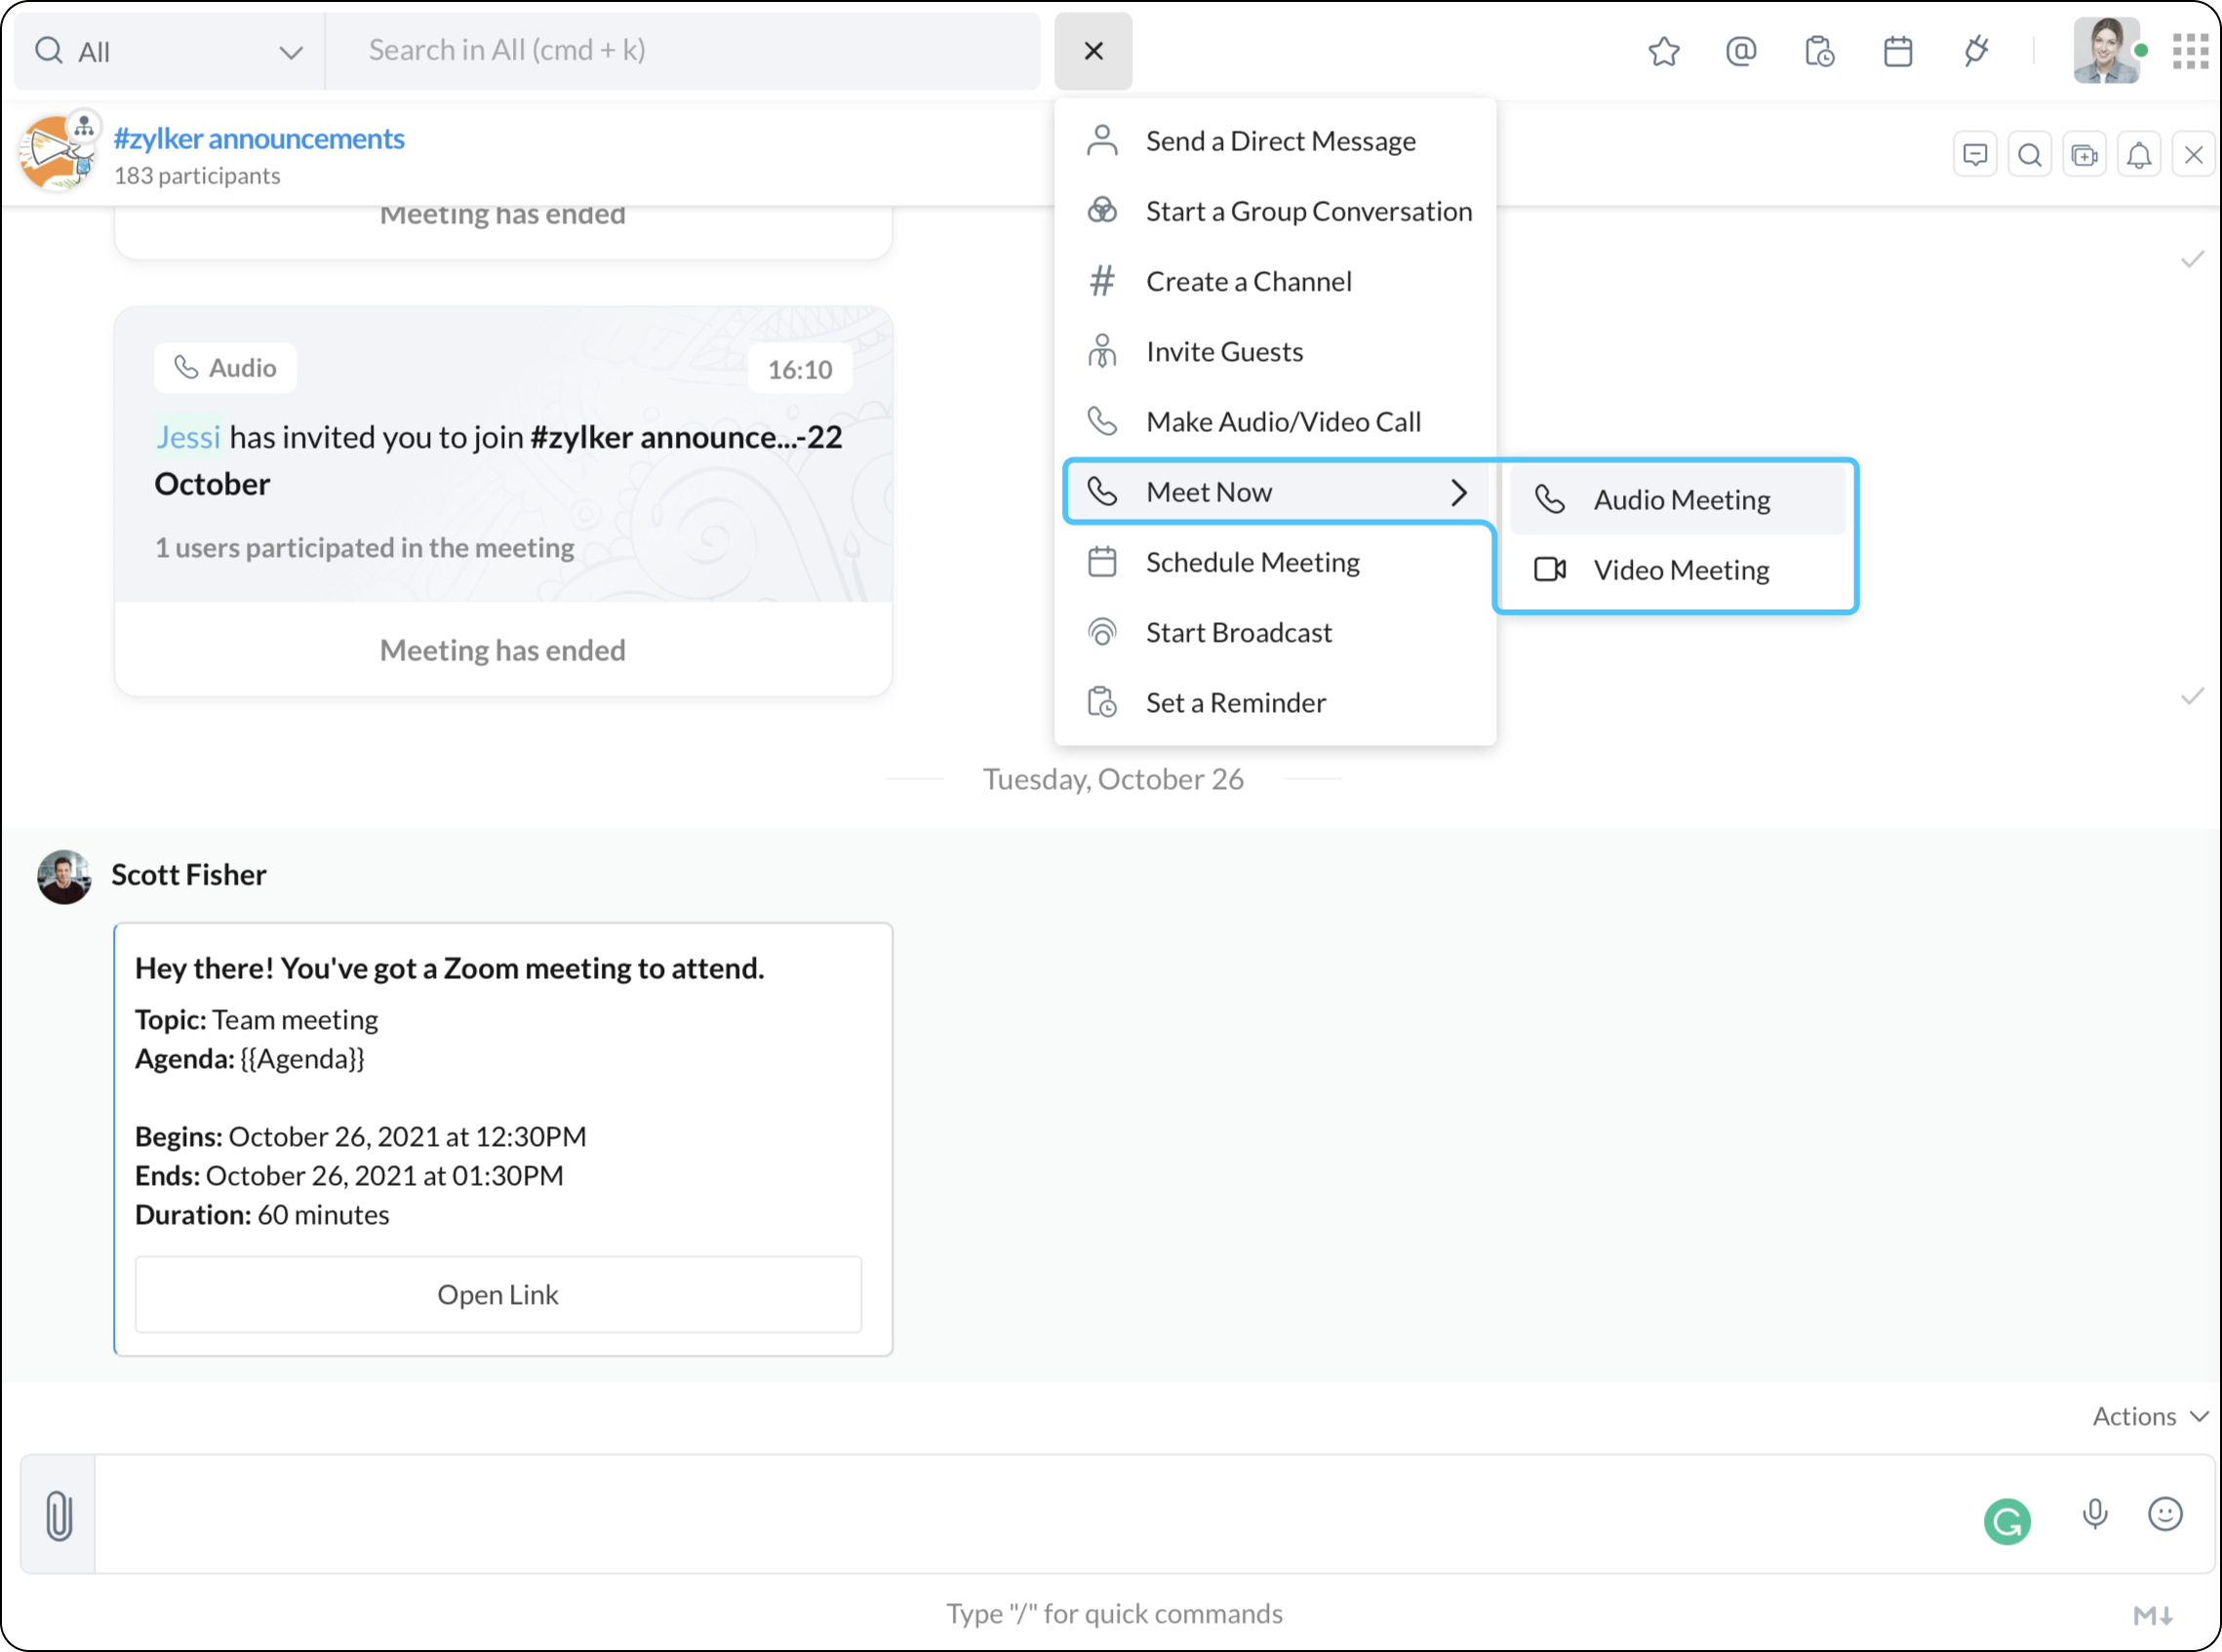Toggle Markdown mode icon
This screenshot has width=2222, height=1652.
tap(2152, 1614)
